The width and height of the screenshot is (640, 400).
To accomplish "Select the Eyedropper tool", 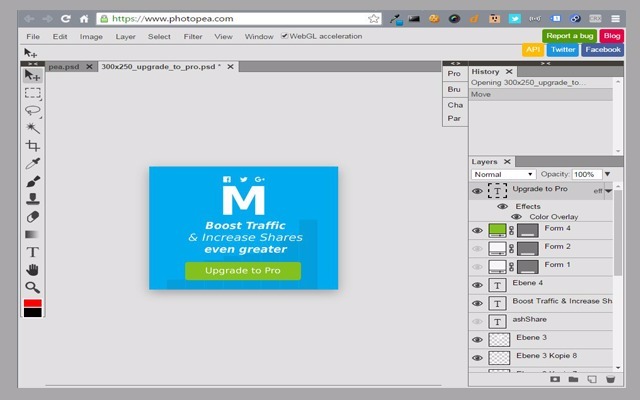I will coord(33,164).
